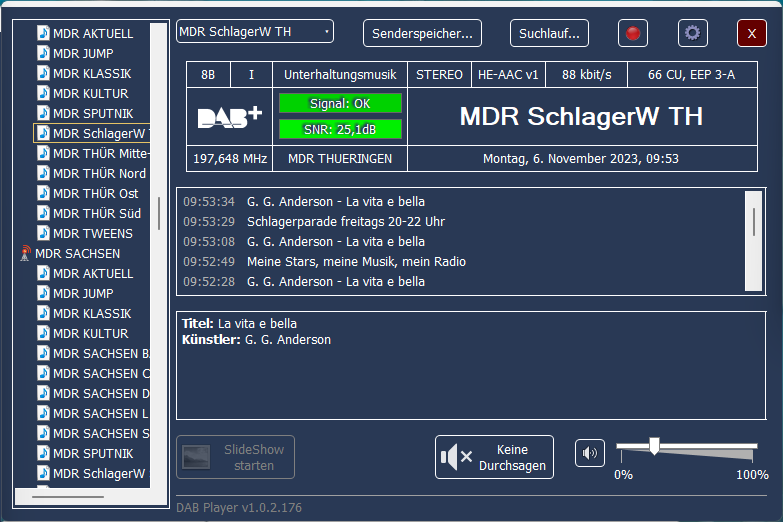
Task: Open the MDR SchlagerW TH station dropdown
Action: click(x=254, y=32)
